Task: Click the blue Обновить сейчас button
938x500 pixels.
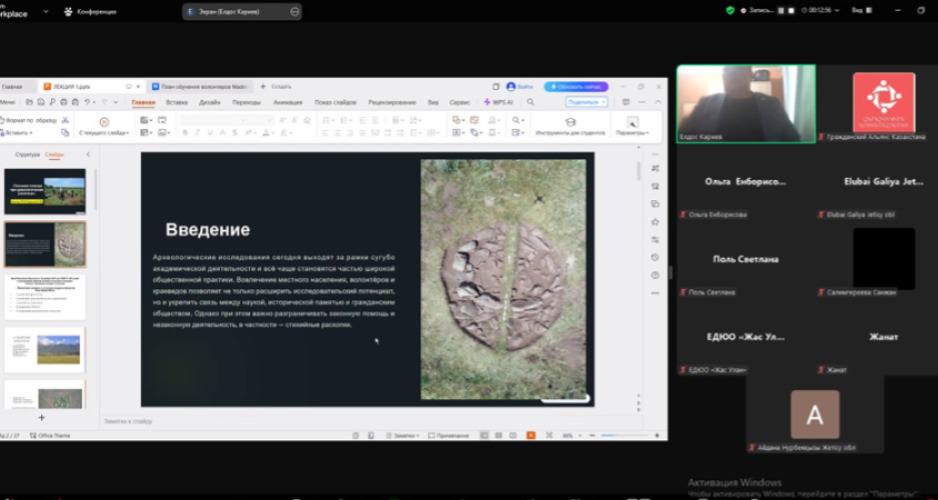Action: [576, 87]
